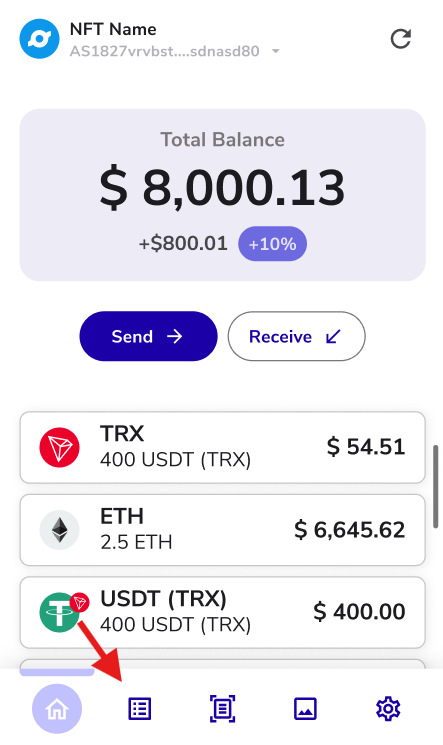Select the TRX asset row

(x=222, y=448)
